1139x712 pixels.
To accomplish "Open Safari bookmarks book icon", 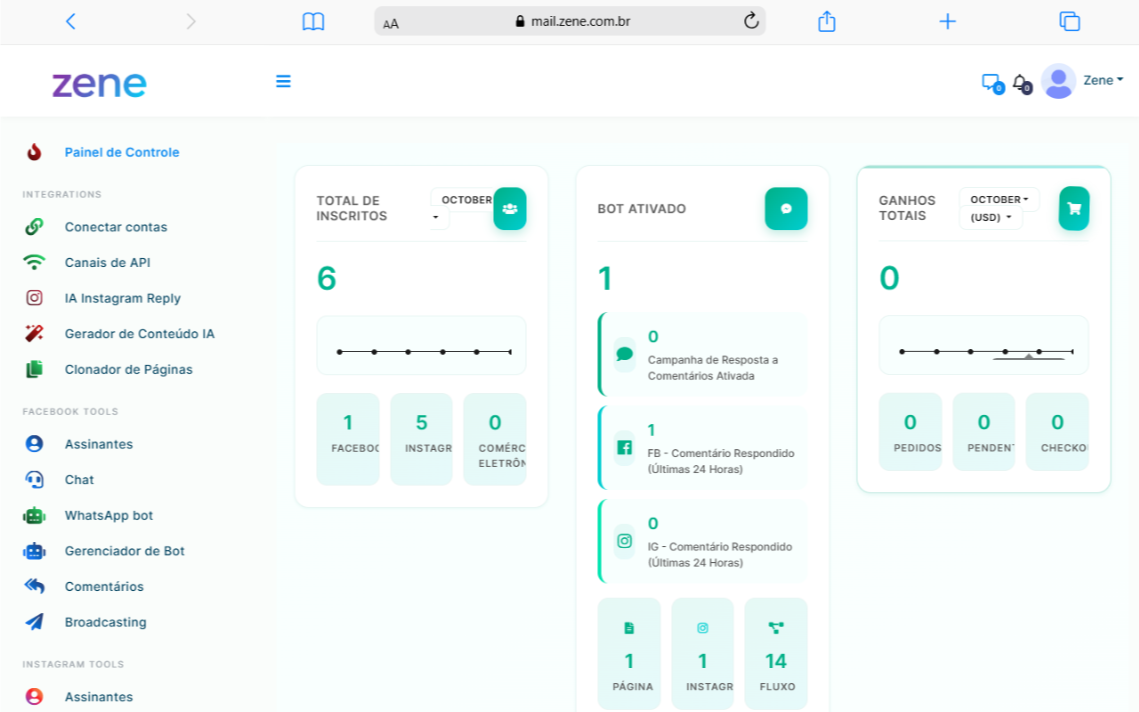I will [x=313, y=21].
